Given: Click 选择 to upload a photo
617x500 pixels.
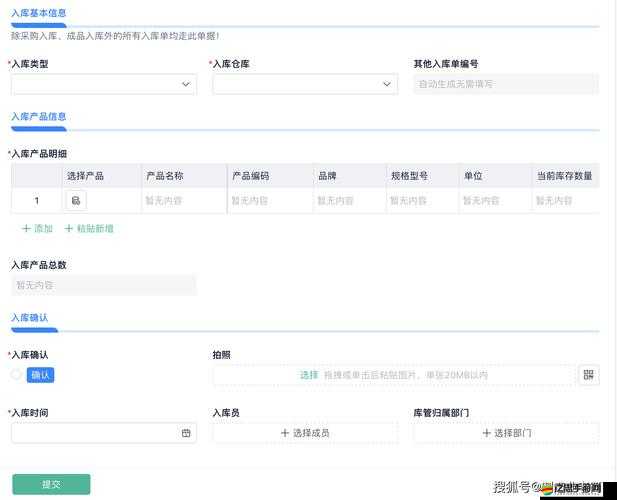Looking at the screenshot, I should (309, 375).
